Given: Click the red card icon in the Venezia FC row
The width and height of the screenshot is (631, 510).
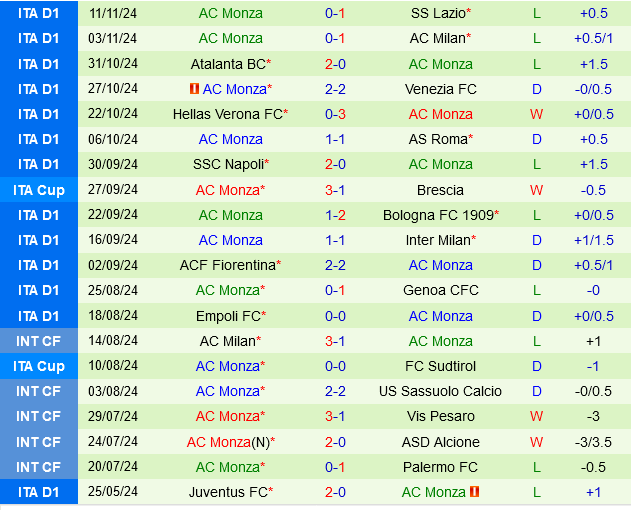Looking at the screenshot, I should pos(194,89).
